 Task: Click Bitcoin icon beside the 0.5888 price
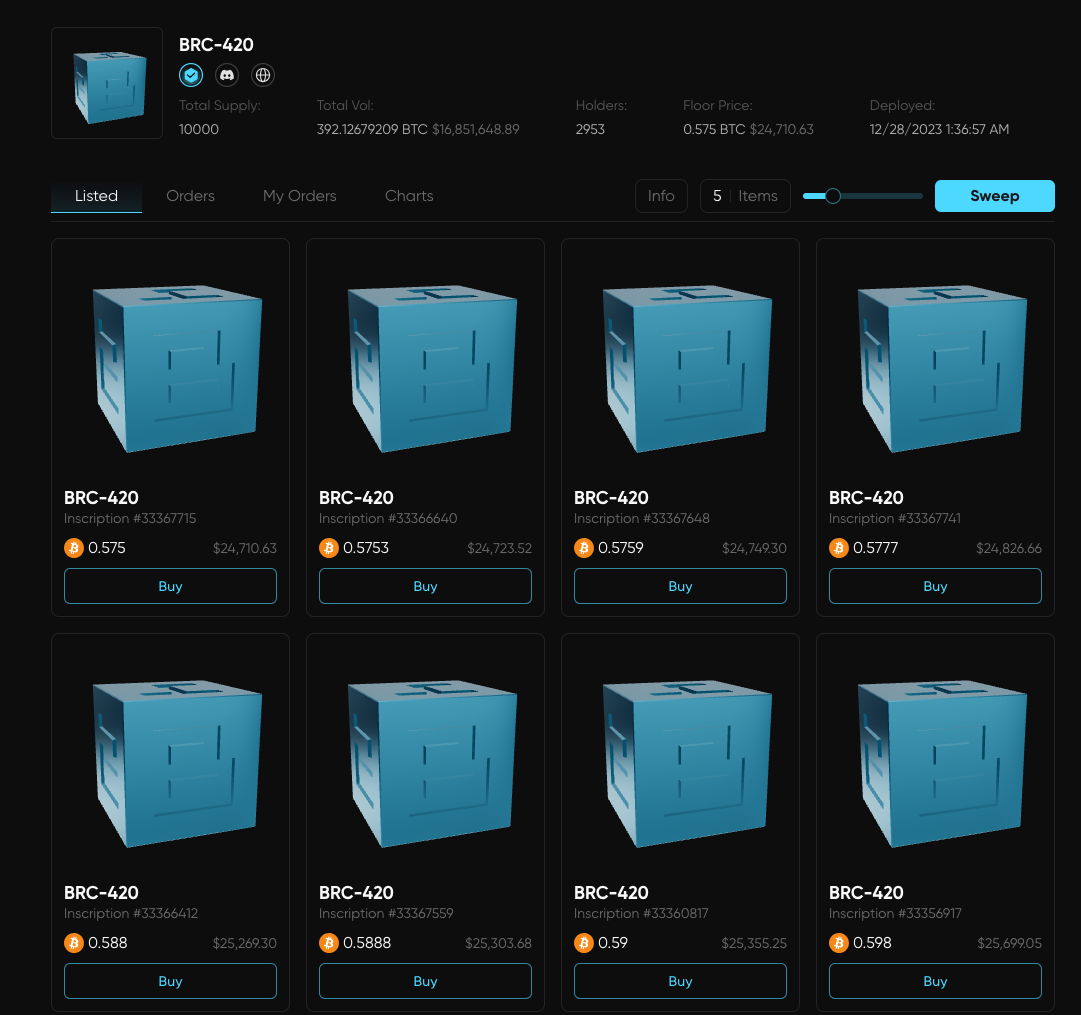point(329,943)
